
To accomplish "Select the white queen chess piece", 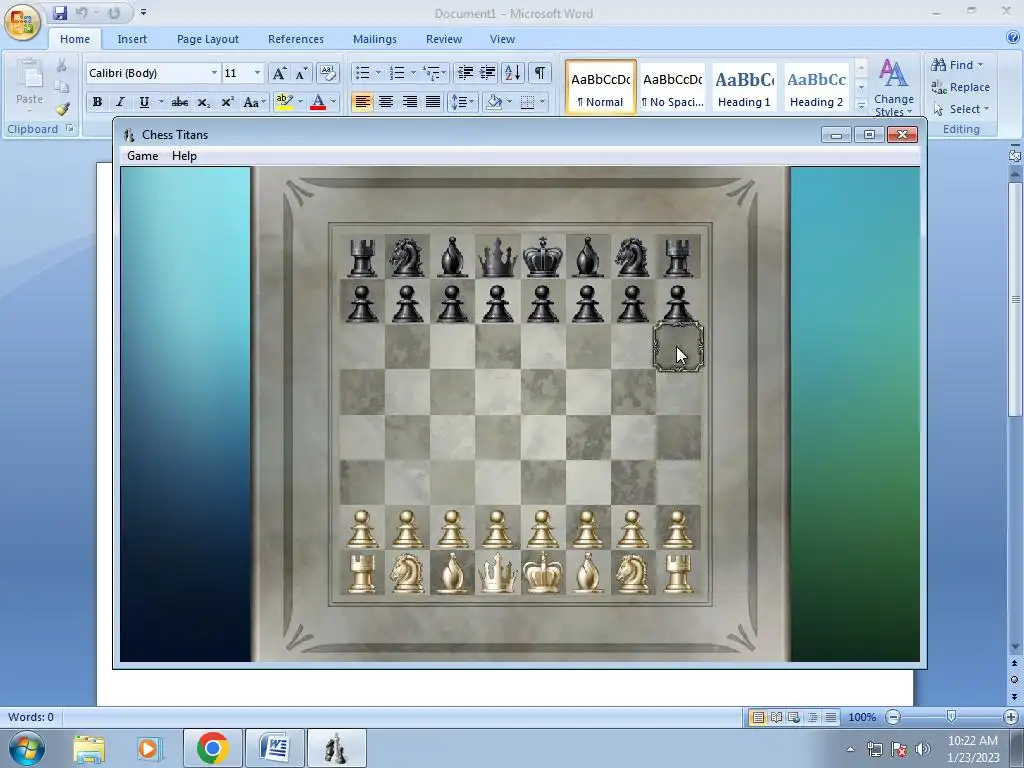I will tap(498, 573).
